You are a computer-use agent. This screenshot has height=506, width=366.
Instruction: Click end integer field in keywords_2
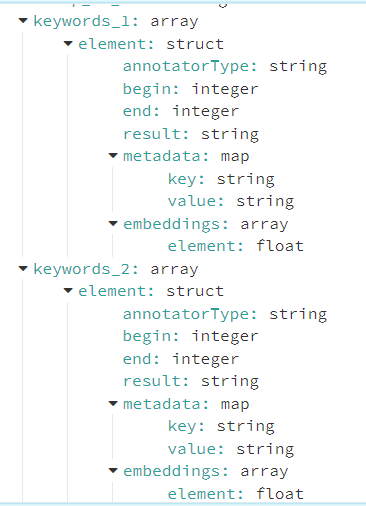coord(181,359)
